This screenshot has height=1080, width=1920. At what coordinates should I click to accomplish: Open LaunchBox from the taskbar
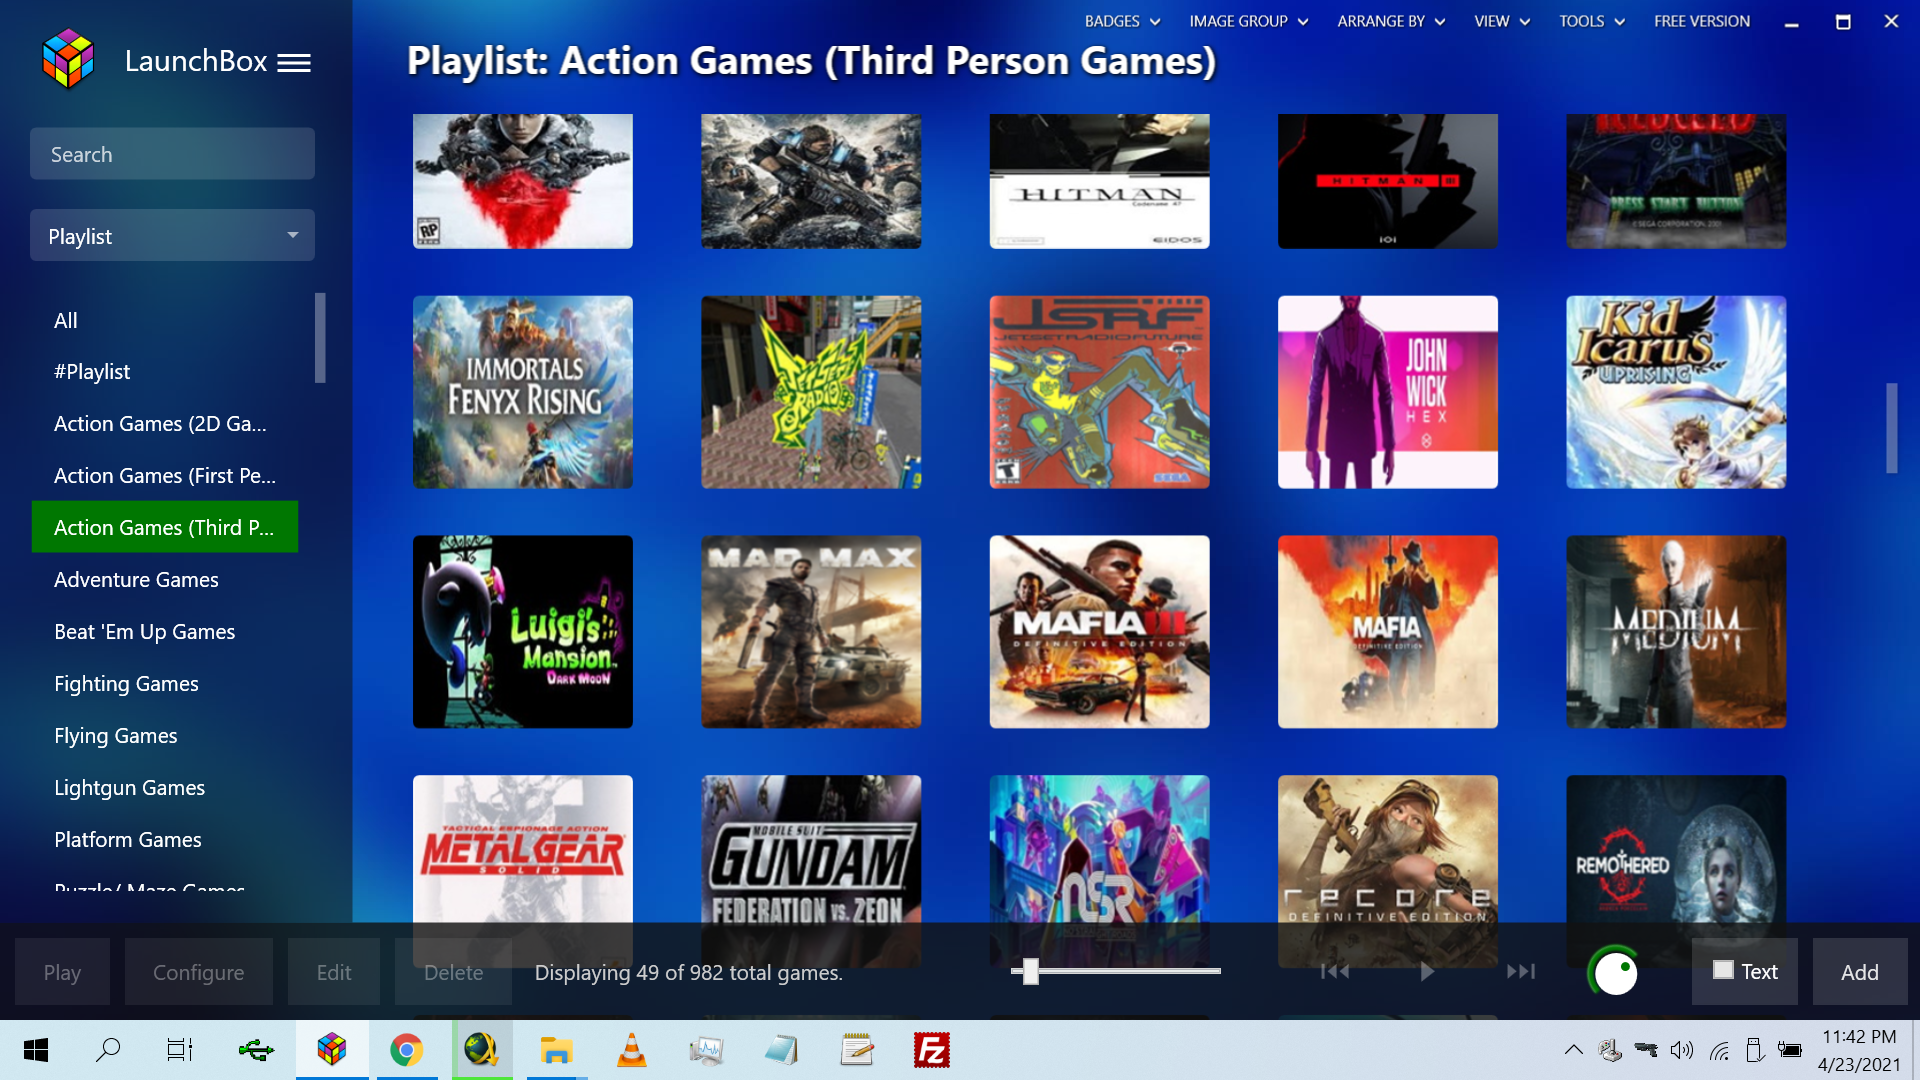pos(332,1050)
